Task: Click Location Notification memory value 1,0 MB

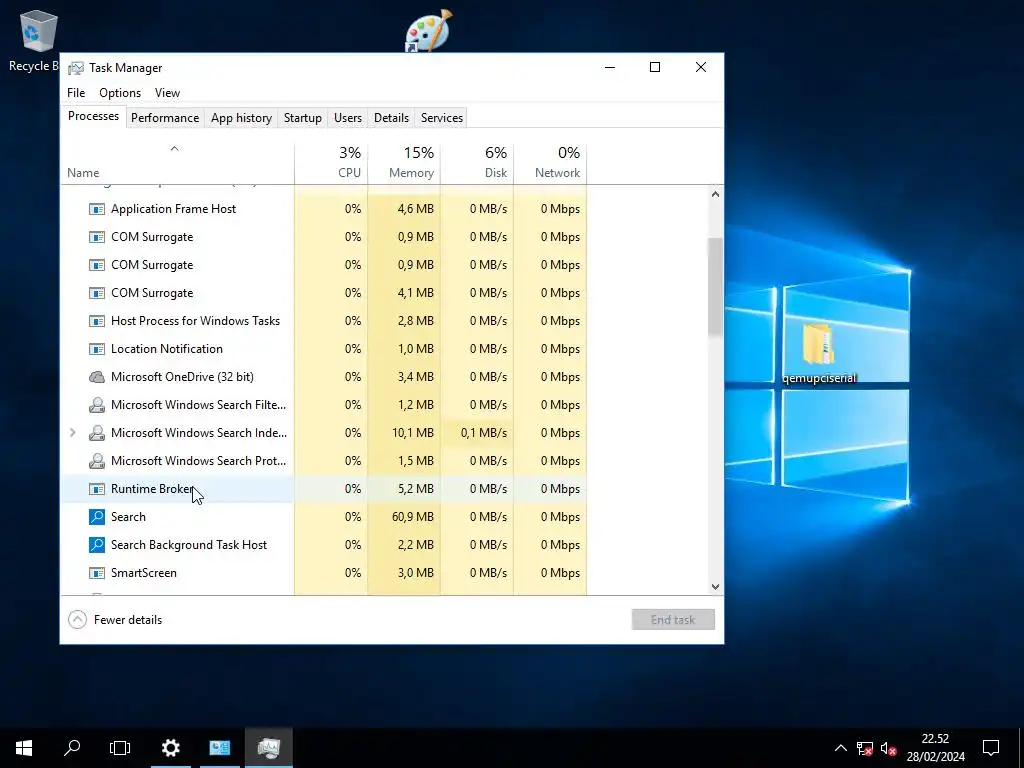Action: (415, 349)
